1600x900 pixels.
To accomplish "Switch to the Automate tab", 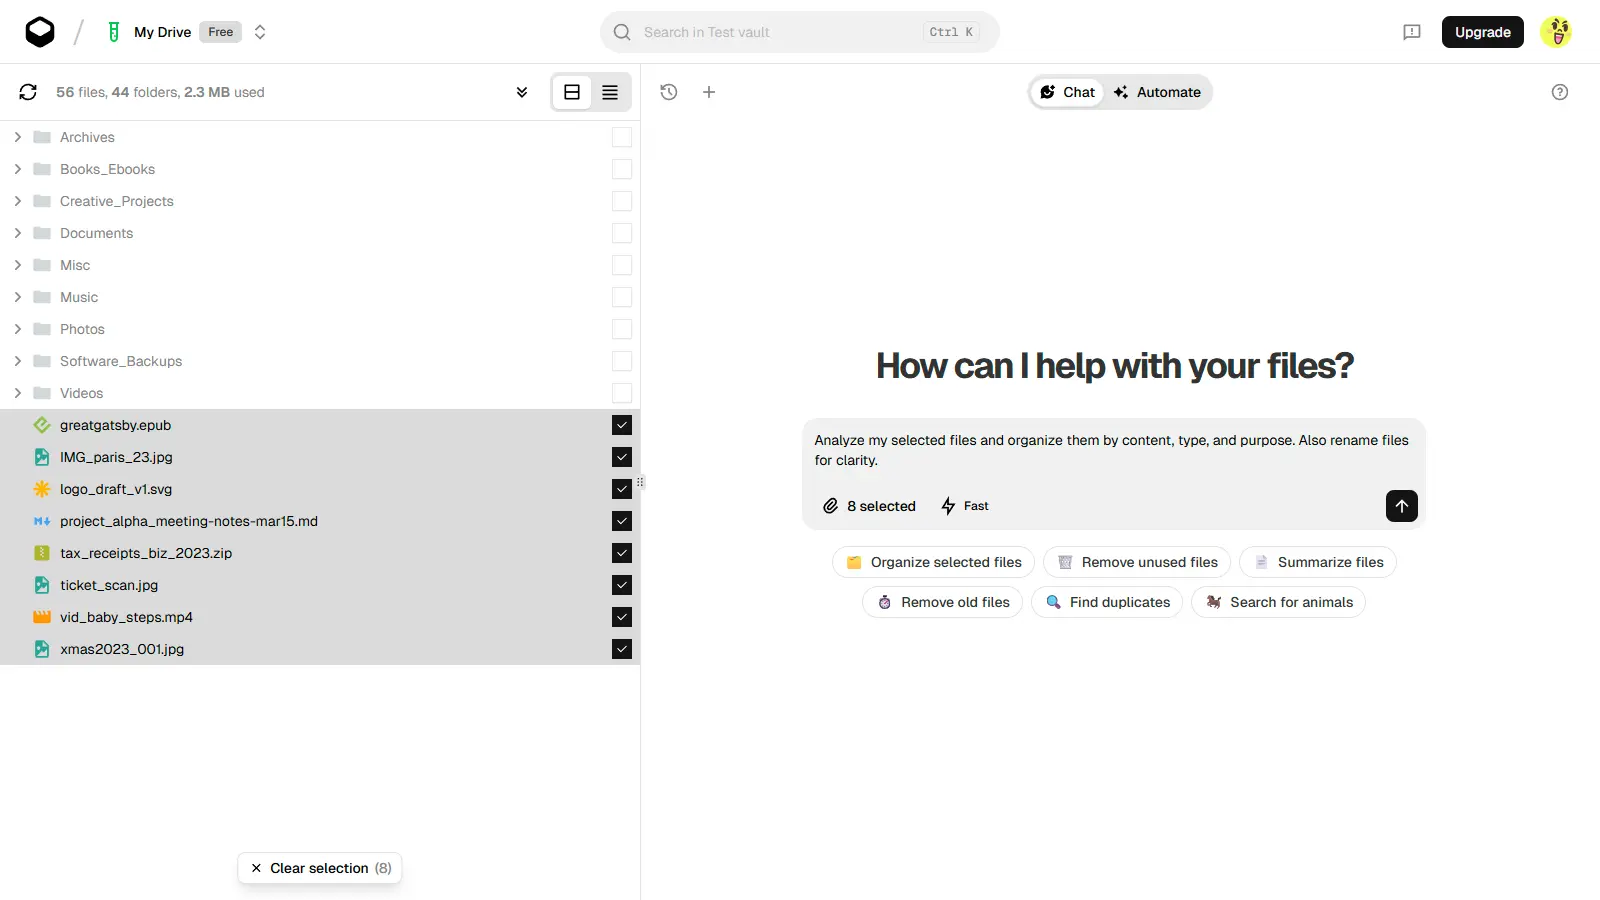I will 1157,92.
